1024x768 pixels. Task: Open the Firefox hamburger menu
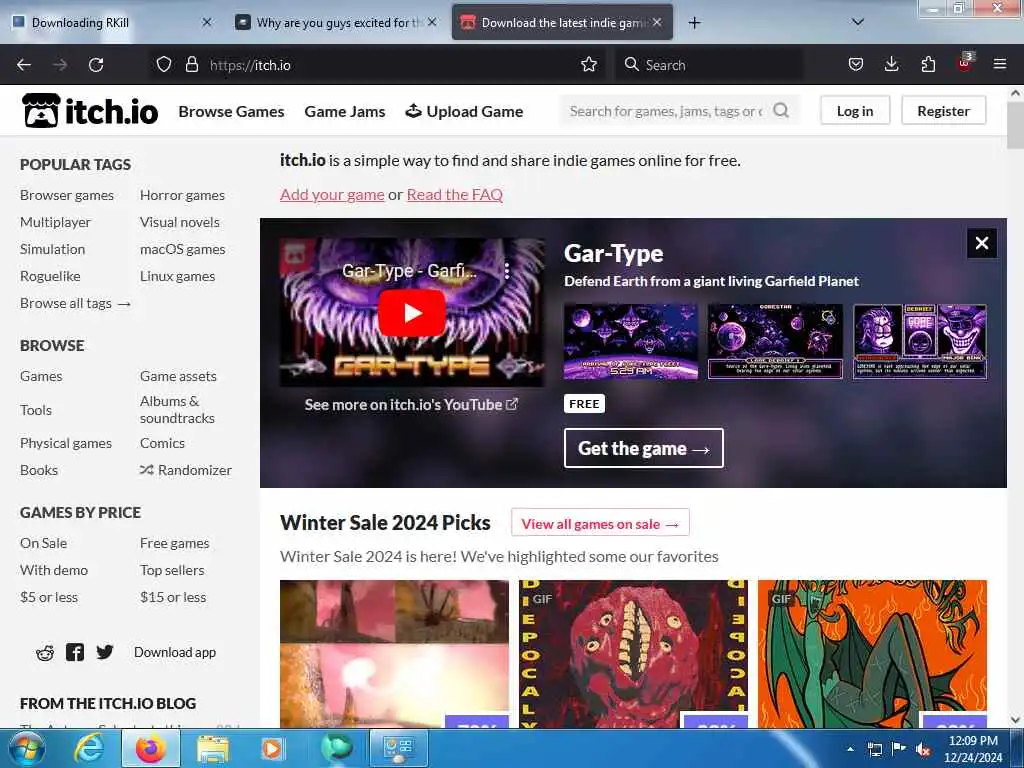point(999,65)
